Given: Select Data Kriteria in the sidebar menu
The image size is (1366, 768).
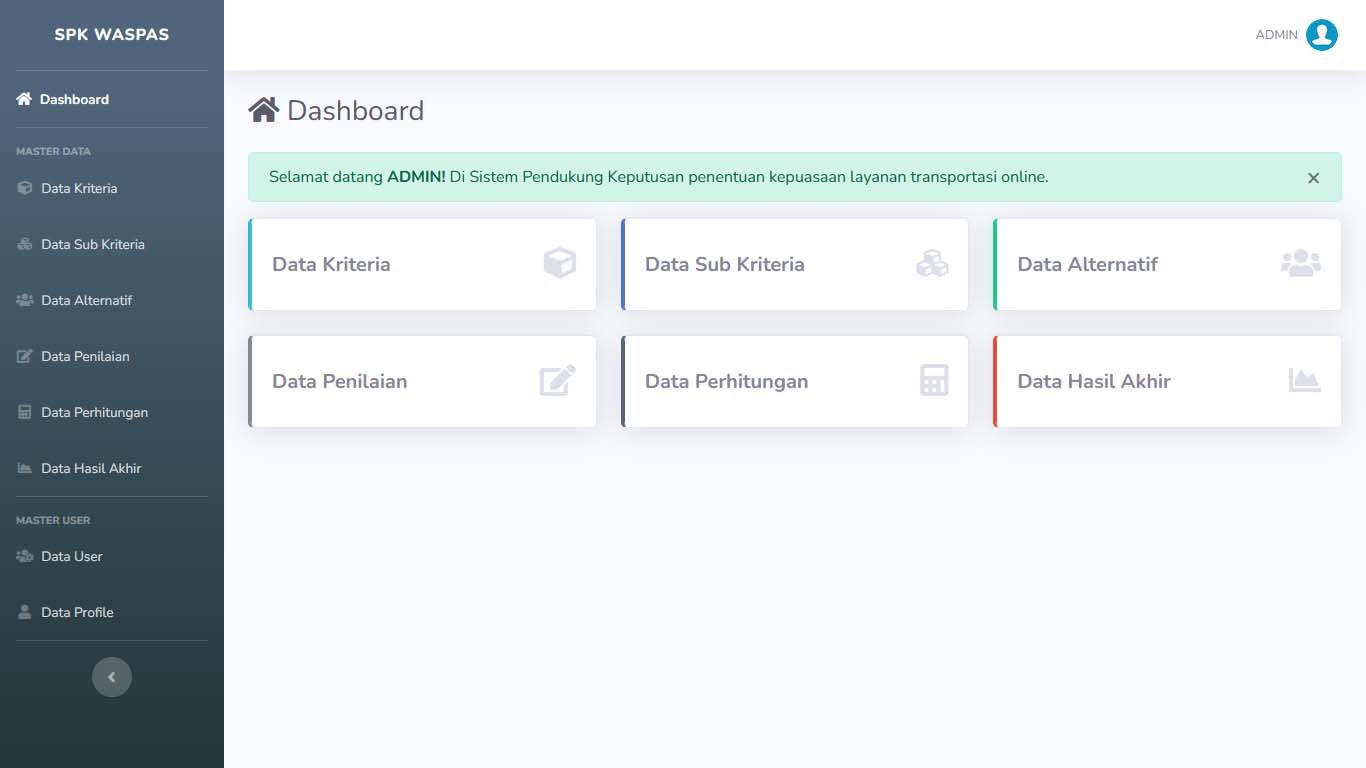Looking at the screenshot, I should point(79,188).
